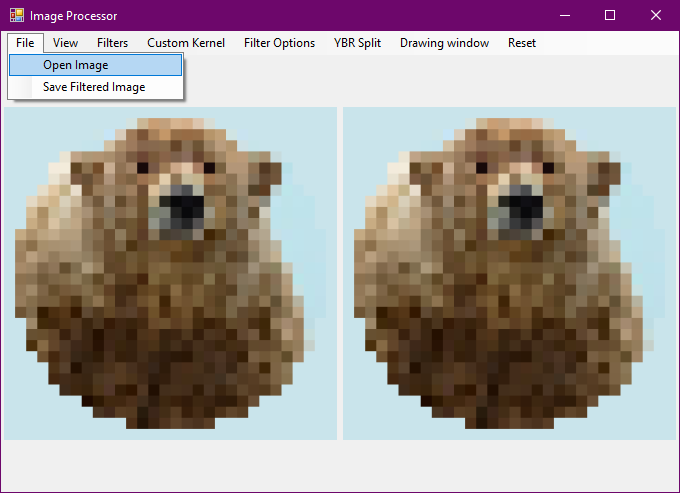Image resolution: width=680 pixels, height=493 pixels.
Task: Minimize the Image Processor window
Action: point(565,16)
